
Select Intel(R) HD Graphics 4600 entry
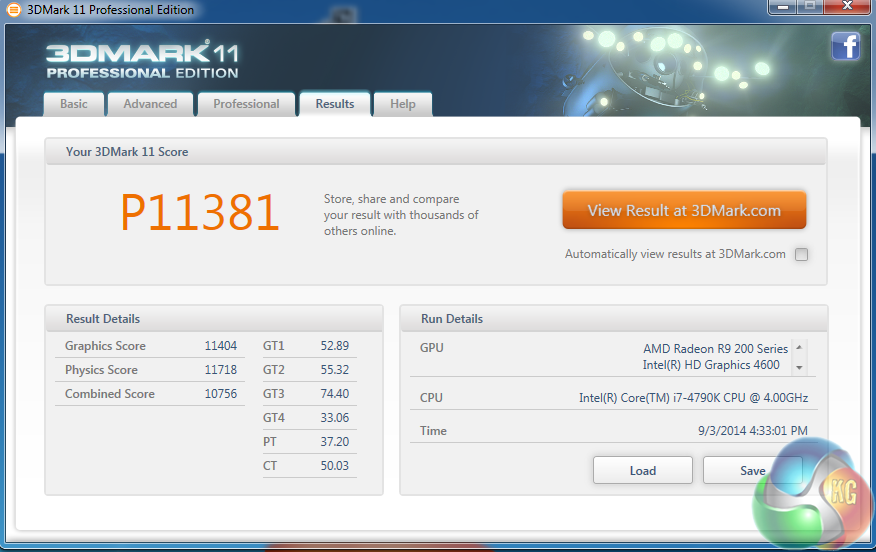[x=711, y=365]
